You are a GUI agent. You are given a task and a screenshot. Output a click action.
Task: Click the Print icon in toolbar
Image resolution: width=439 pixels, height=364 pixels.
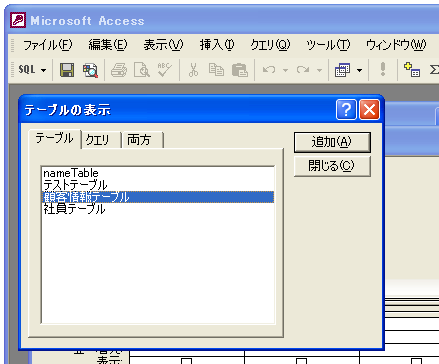pyautogui.click(x=119, y=70)
